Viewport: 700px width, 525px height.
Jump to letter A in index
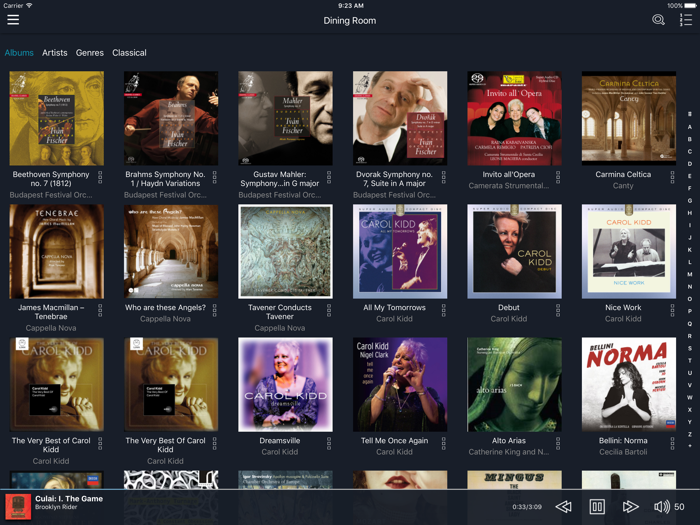coord(690,127)
